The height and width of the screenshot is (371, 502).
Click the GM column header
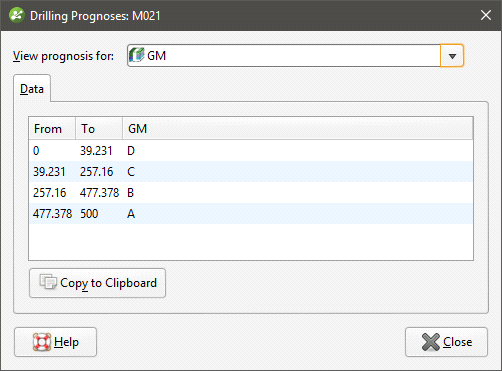298,128
